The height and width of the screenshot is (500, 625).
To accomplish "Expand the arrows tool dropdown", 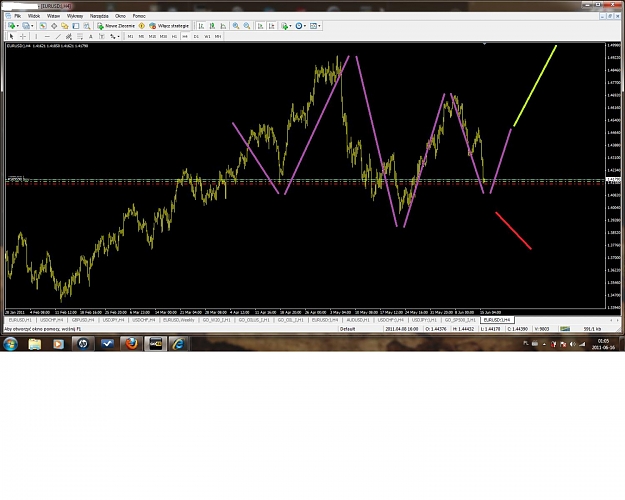I will click(x=118, y=36).
